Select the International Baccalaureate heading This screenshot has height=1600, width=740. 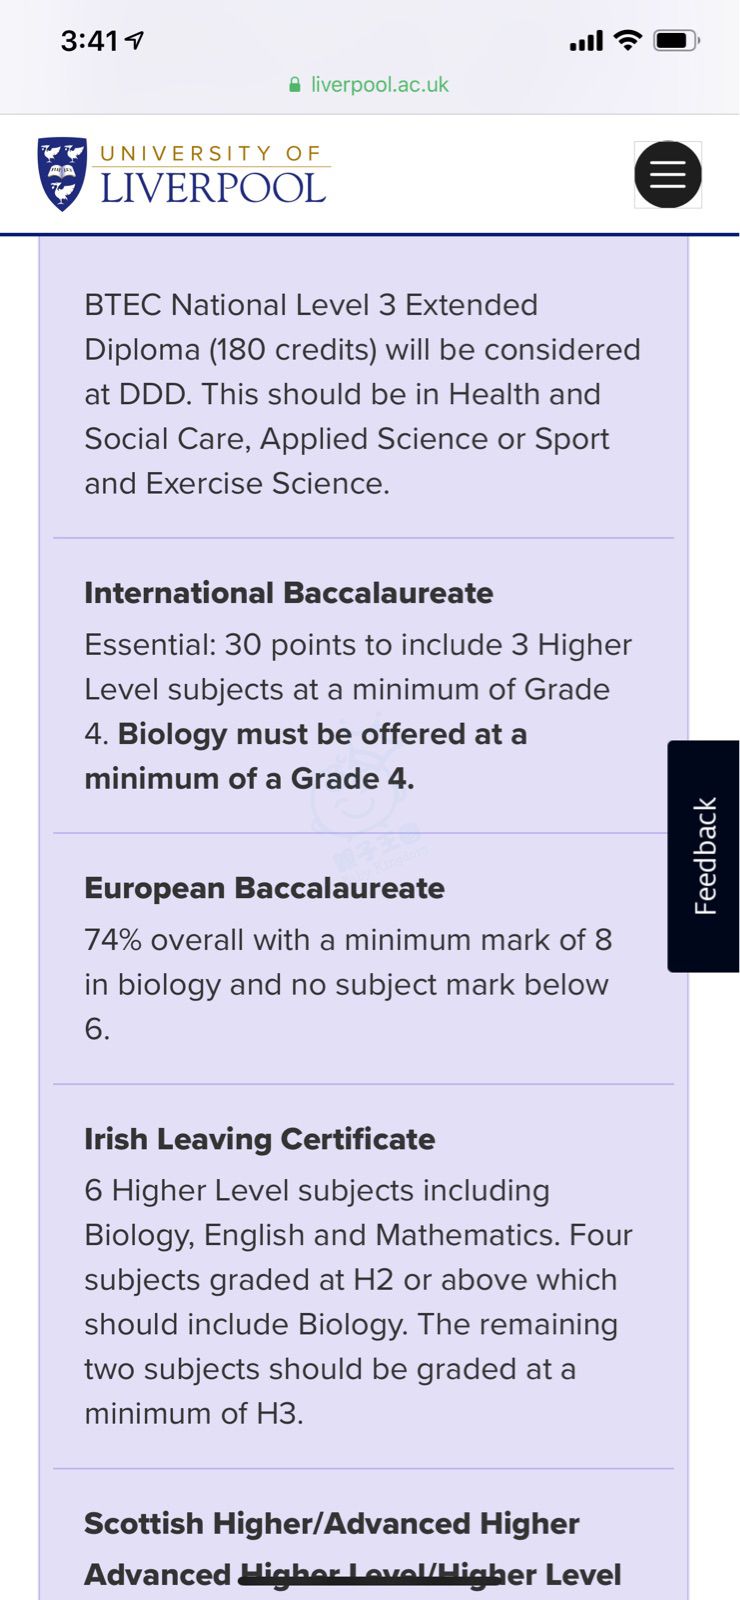click(289, 593)
